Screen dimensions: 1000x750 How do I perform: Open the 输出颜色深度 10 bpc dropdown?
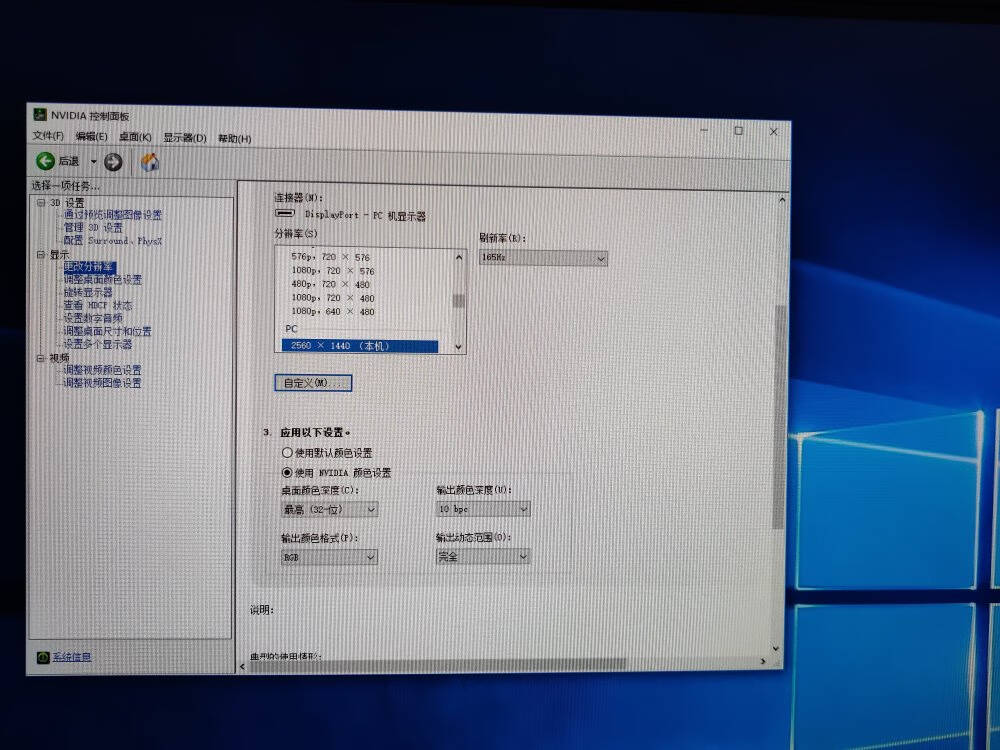483,508
